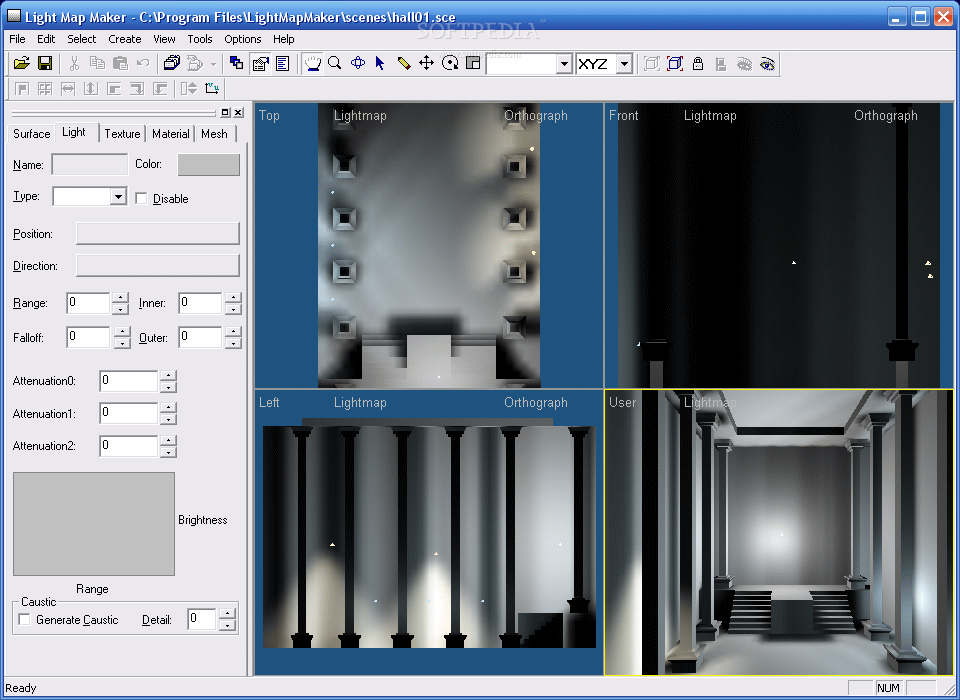Click the padlock lock icon
The image size is (960, 700).
point(698,64)
